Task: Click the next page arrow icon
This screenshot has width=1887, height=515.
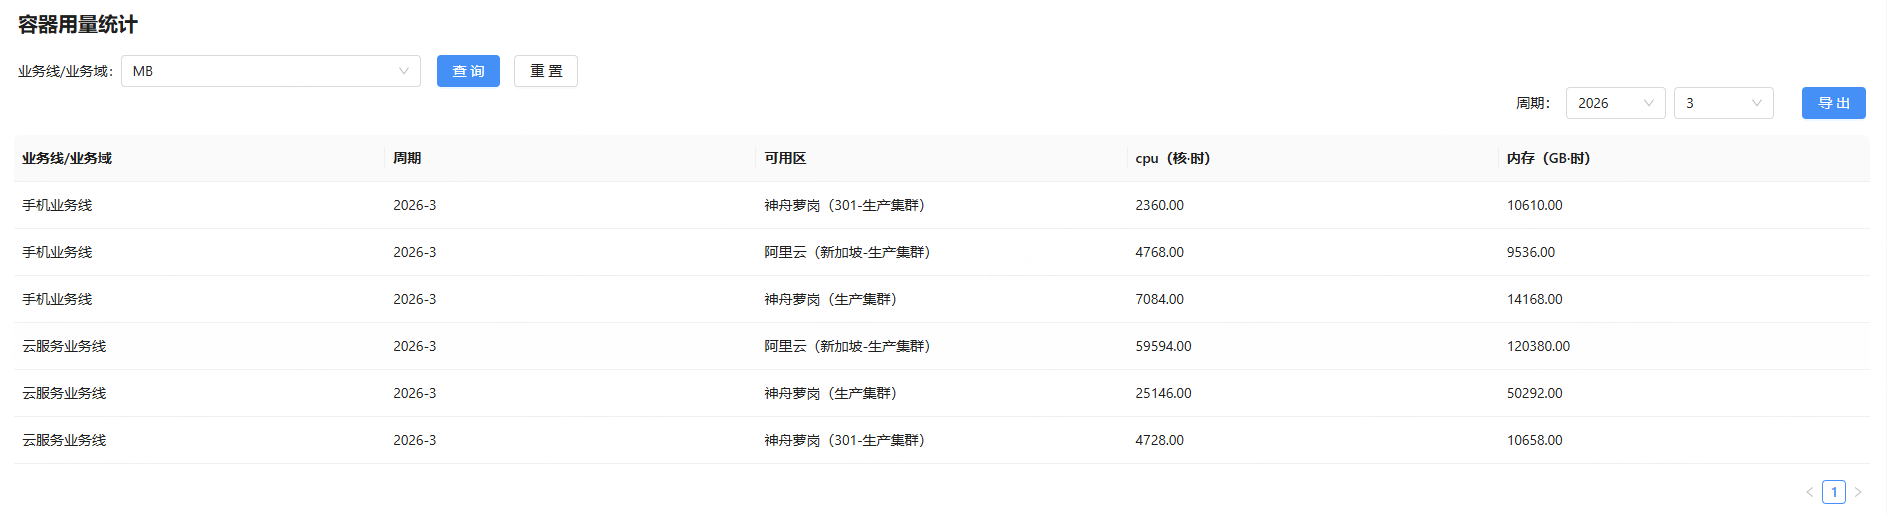Action: (x=1858, y=492)
